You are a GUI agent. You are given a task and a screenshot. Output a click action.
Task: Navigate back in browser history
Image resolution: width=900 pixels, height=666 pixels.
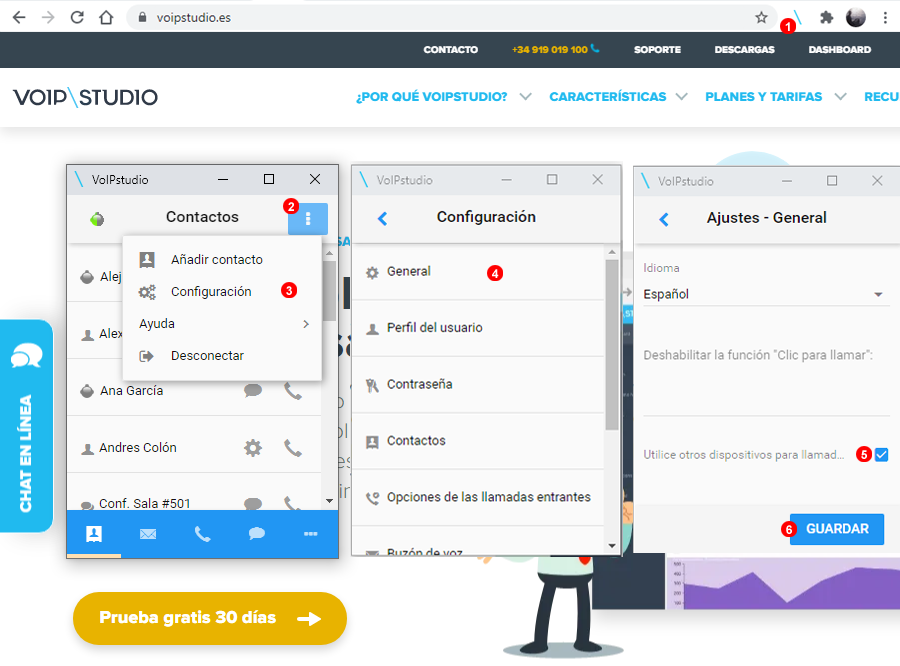(19, 18)
